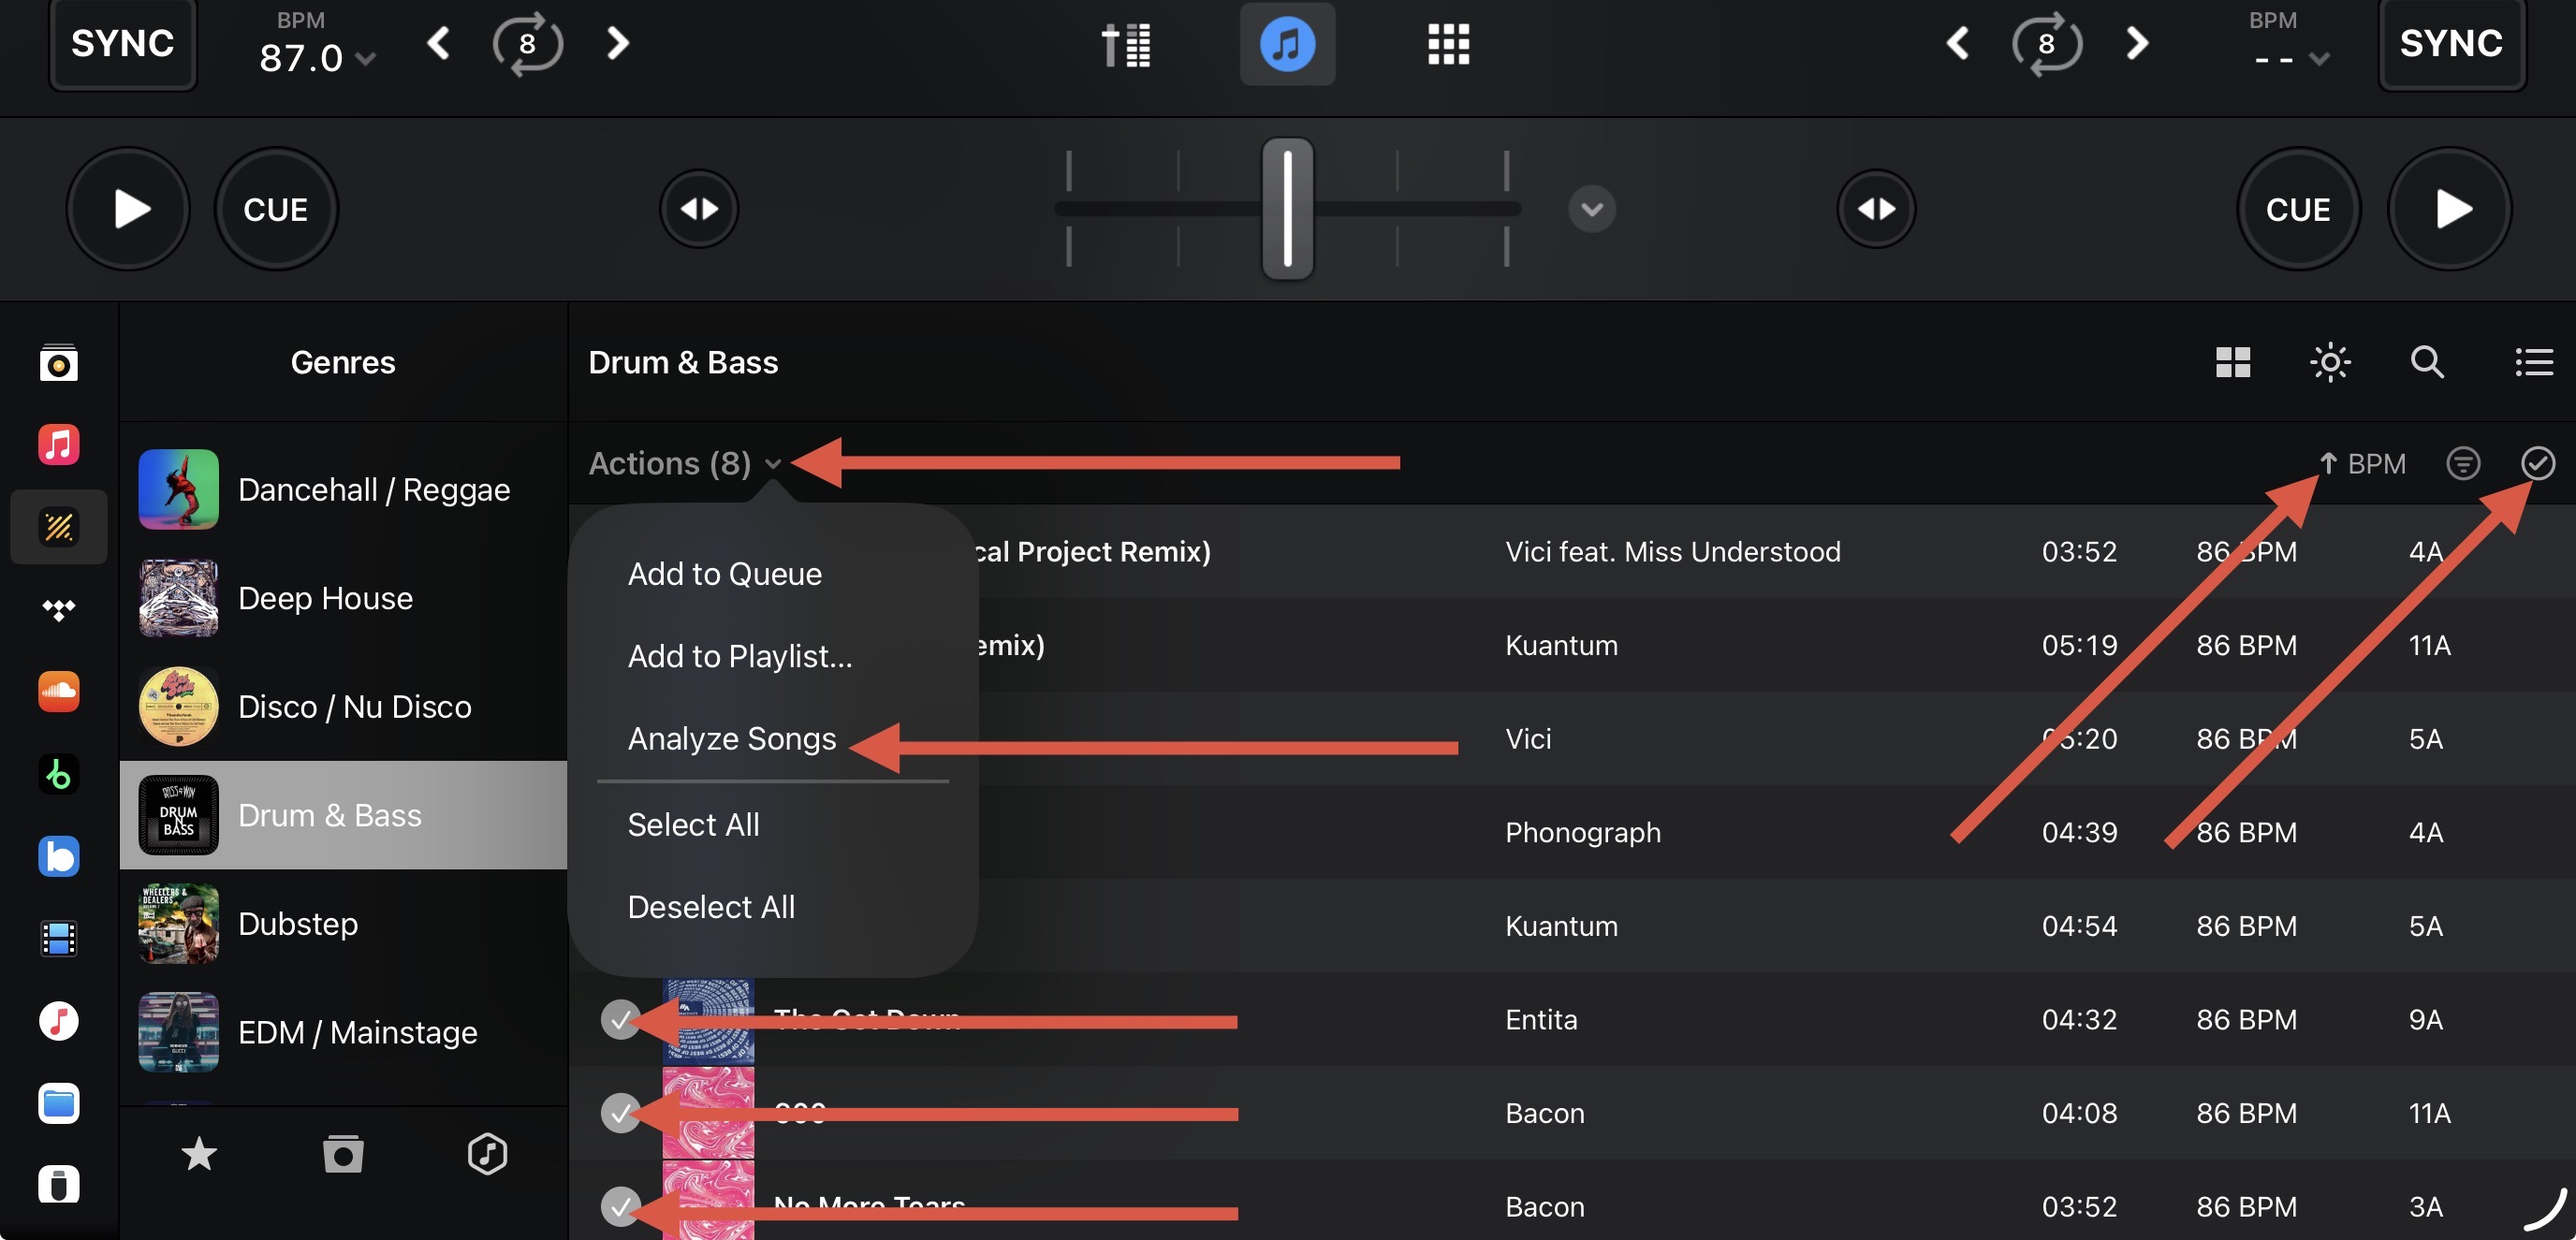Uncheck the No More Tears track

620,1206
